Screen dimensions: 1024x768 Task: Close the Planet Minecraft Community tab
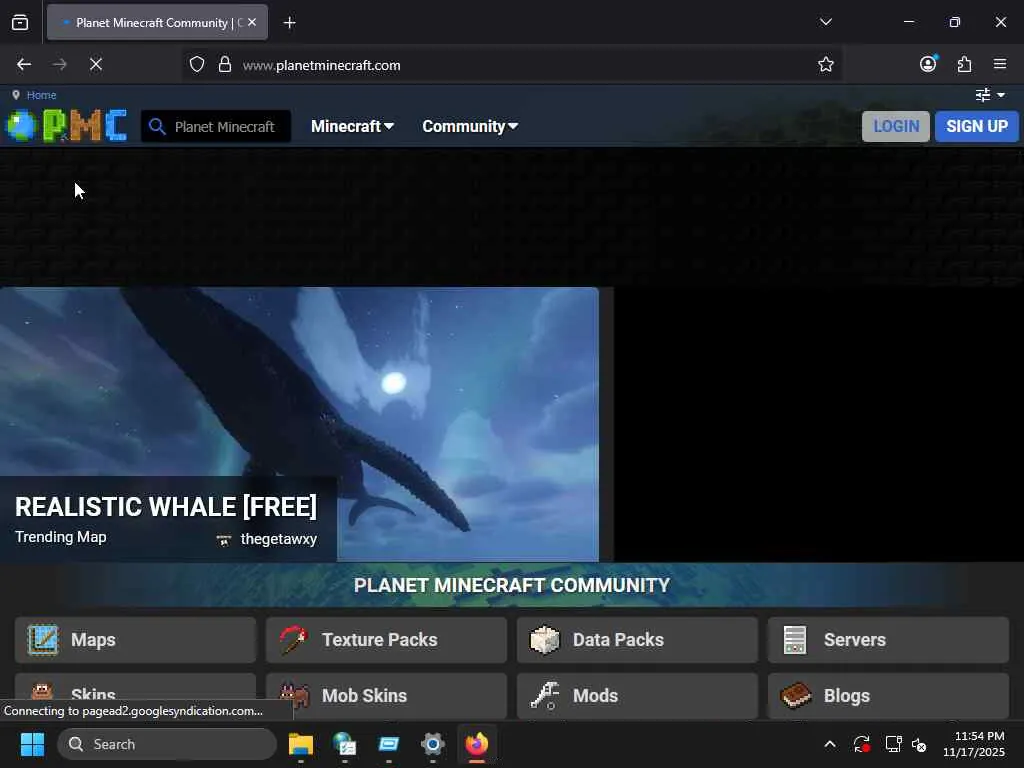[x=252, y=22]
